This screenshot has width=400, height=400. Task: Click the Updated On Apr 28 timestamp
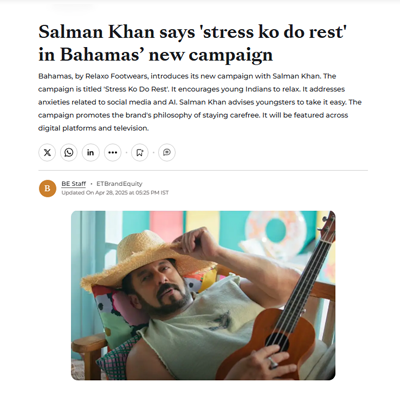[x=115, y=193]
